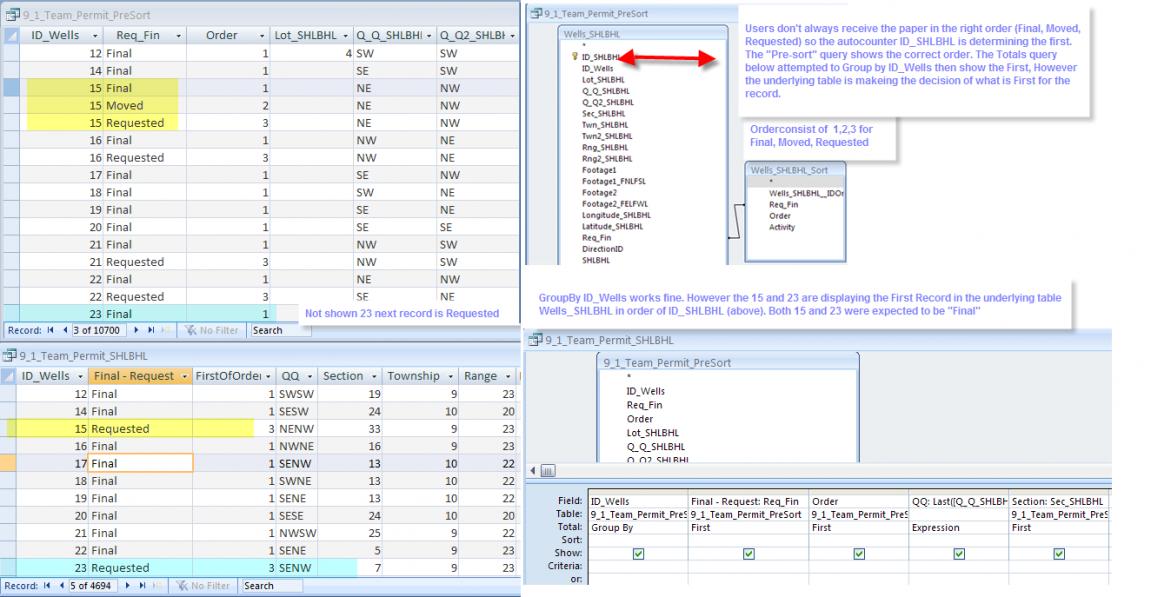Jump to last record in Team_Permit_SHLBHL datasheet

pyautogui.click(x=142, y=586)
